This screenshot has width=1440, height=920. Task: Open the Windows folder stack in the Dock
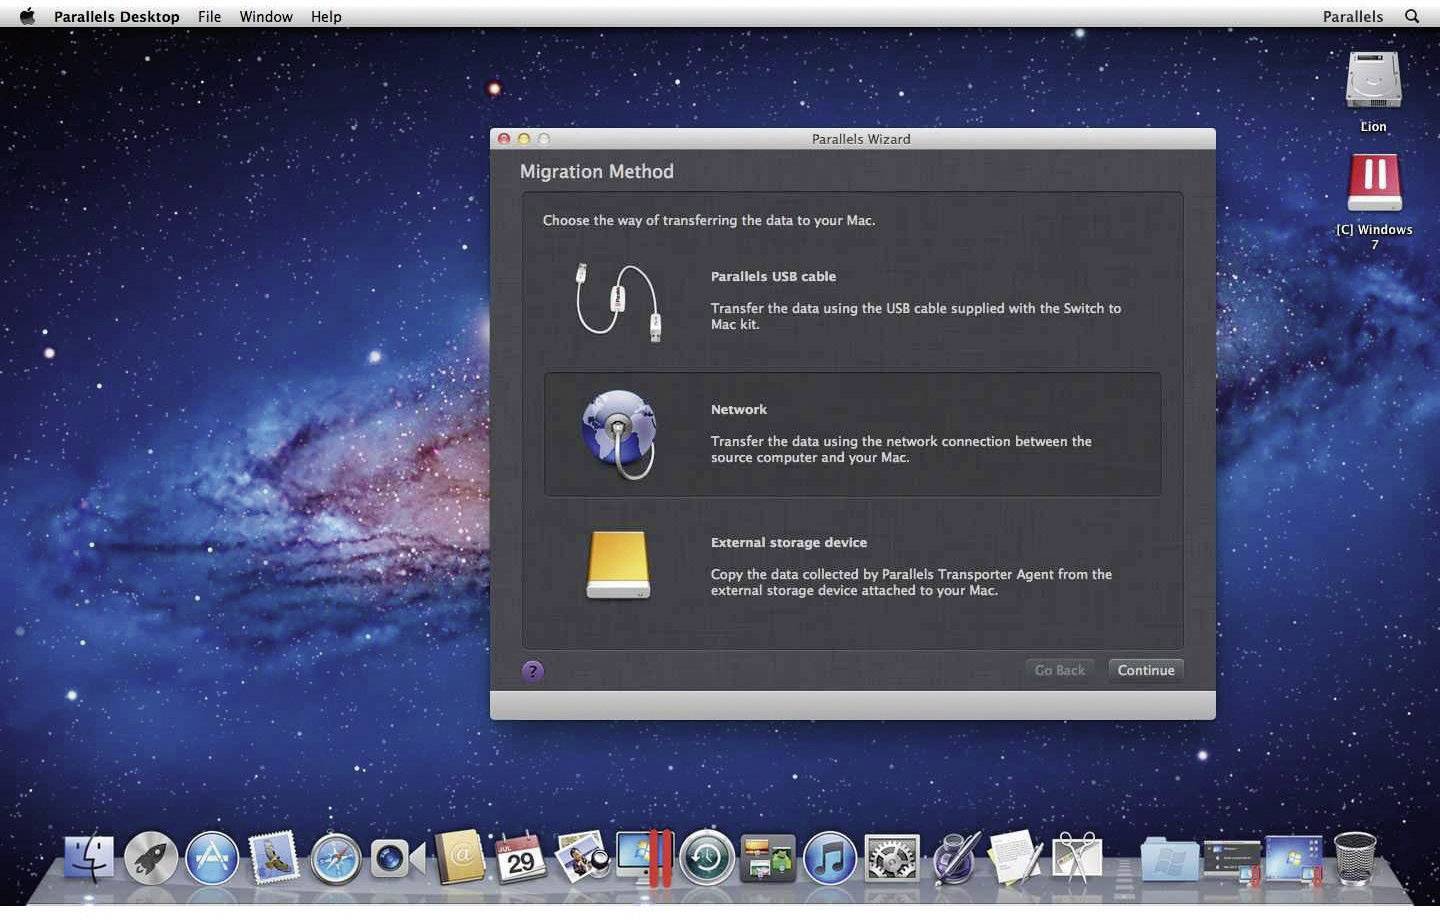tap(1170, 859)
